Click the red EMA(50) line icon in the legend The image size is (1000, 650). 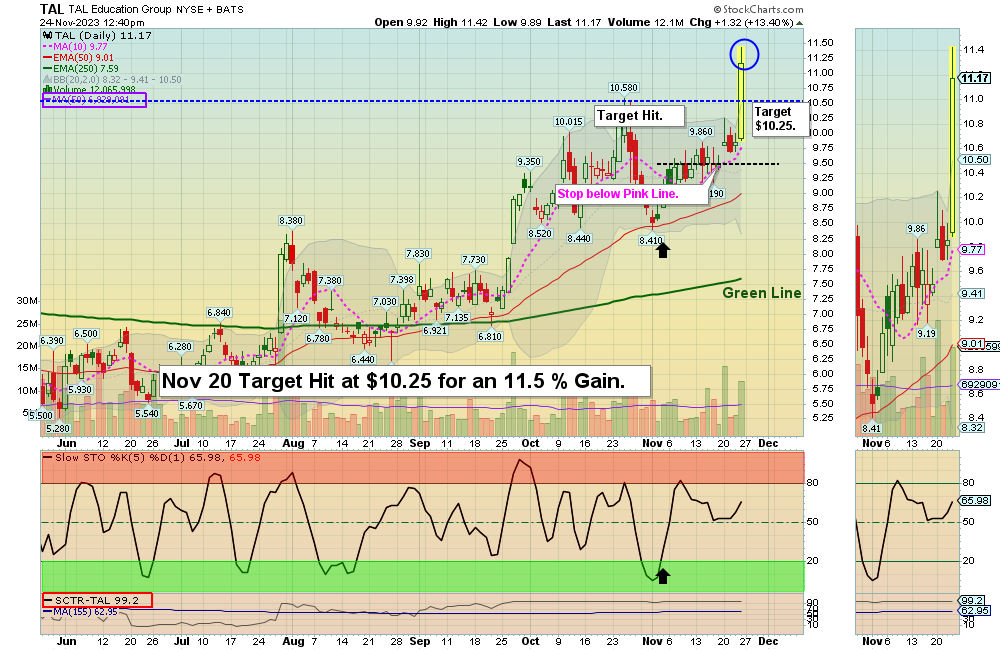coord(46,57)
